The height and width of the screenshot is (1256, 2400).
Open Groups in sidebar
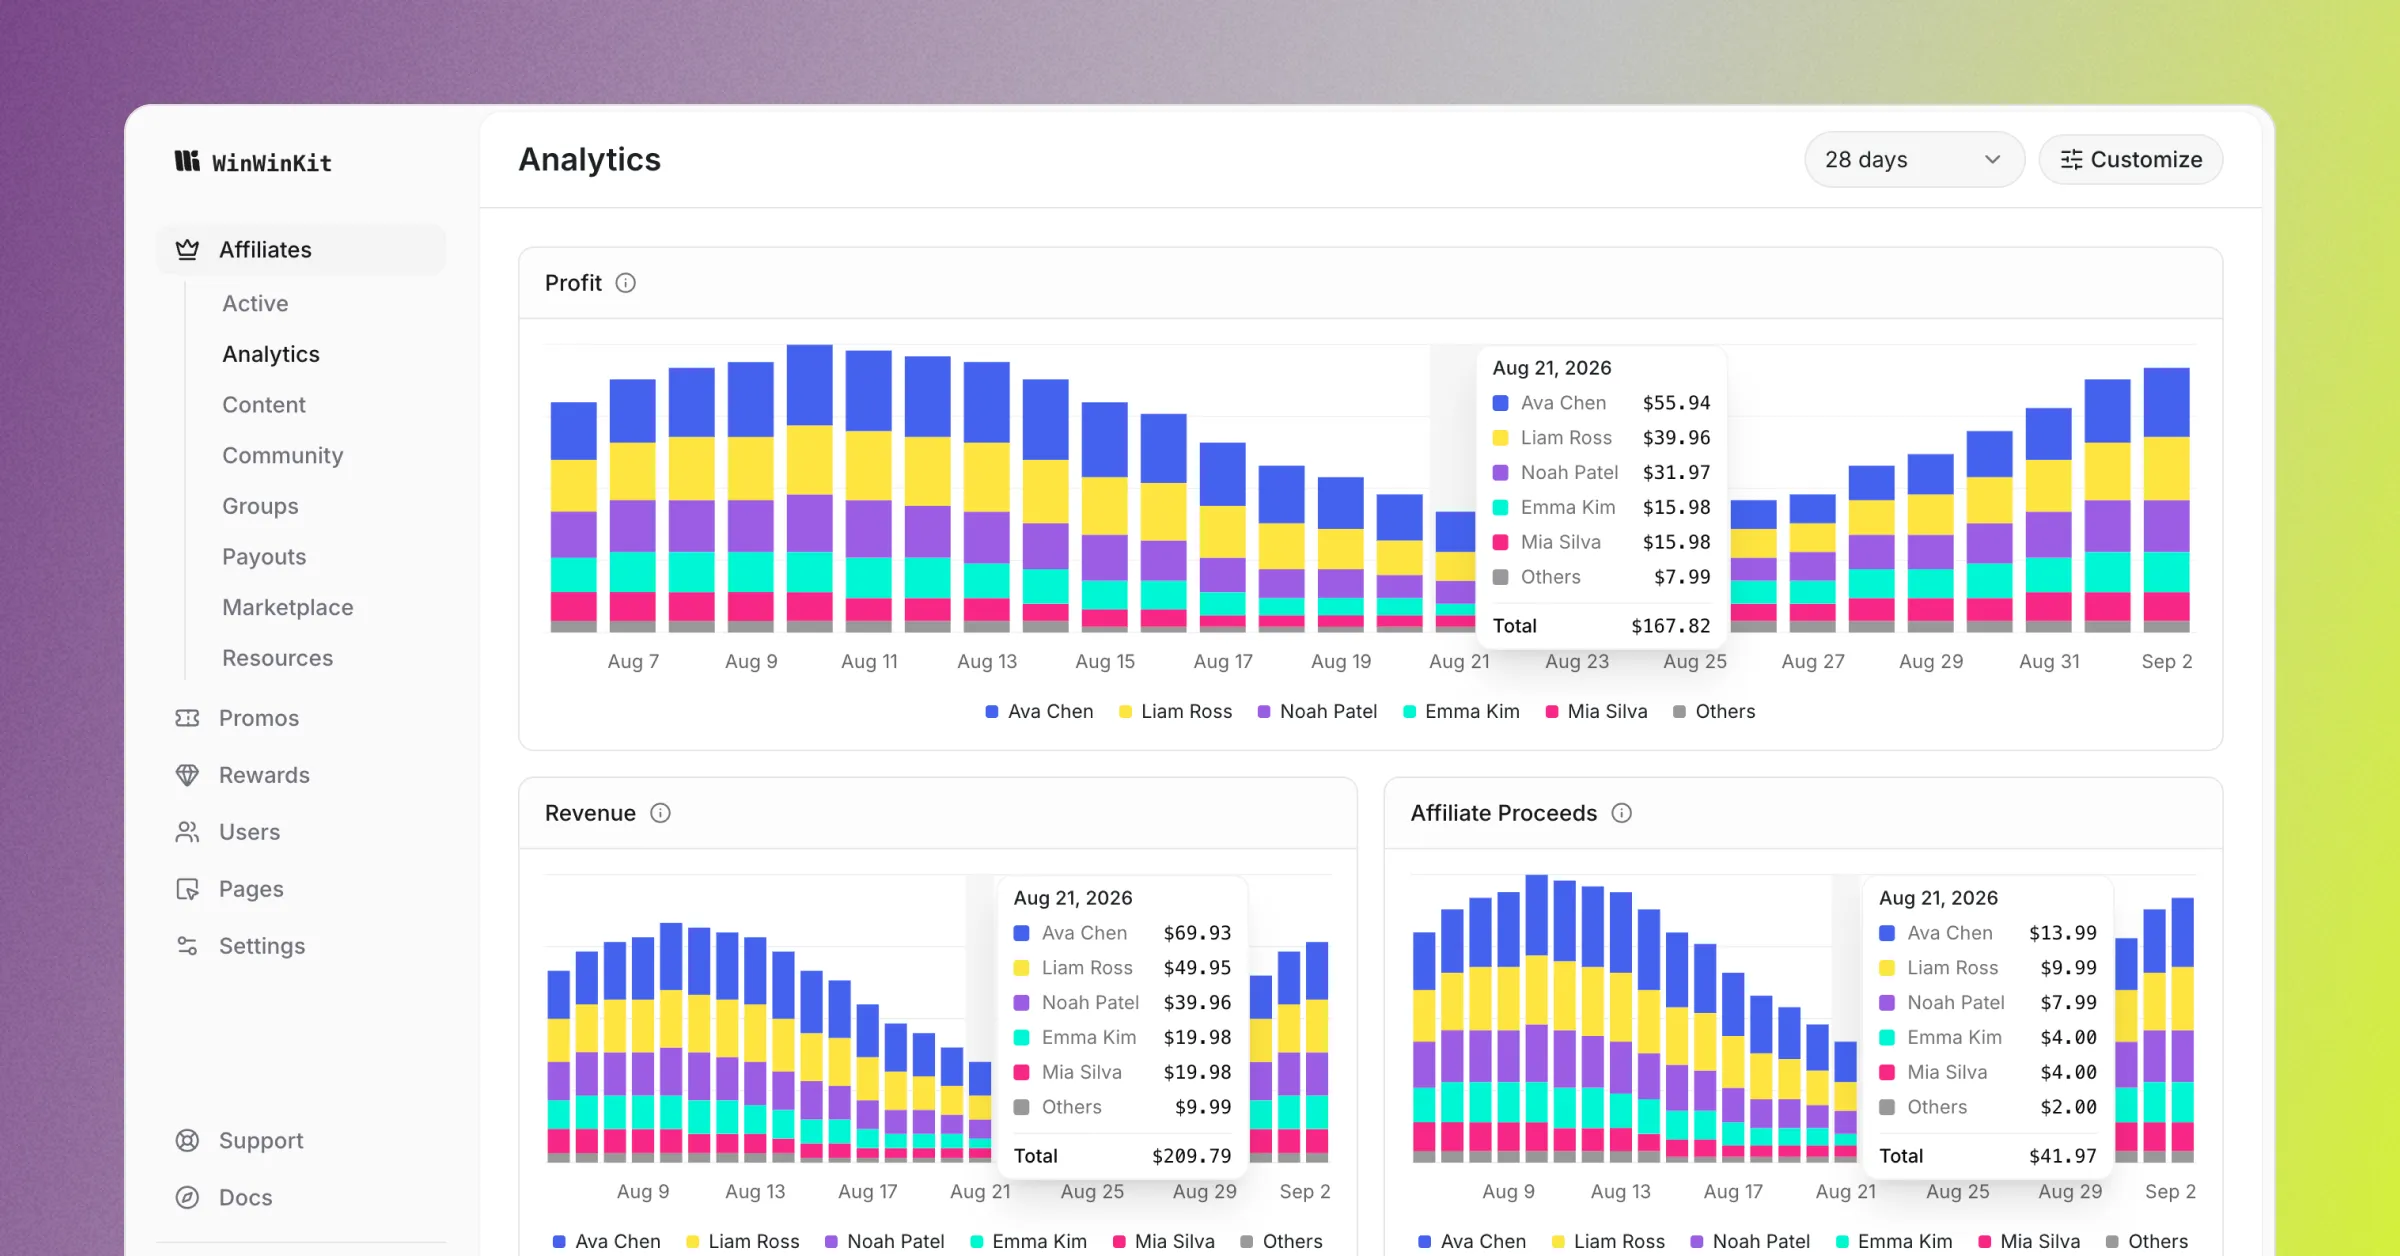[x=260, y=507]
